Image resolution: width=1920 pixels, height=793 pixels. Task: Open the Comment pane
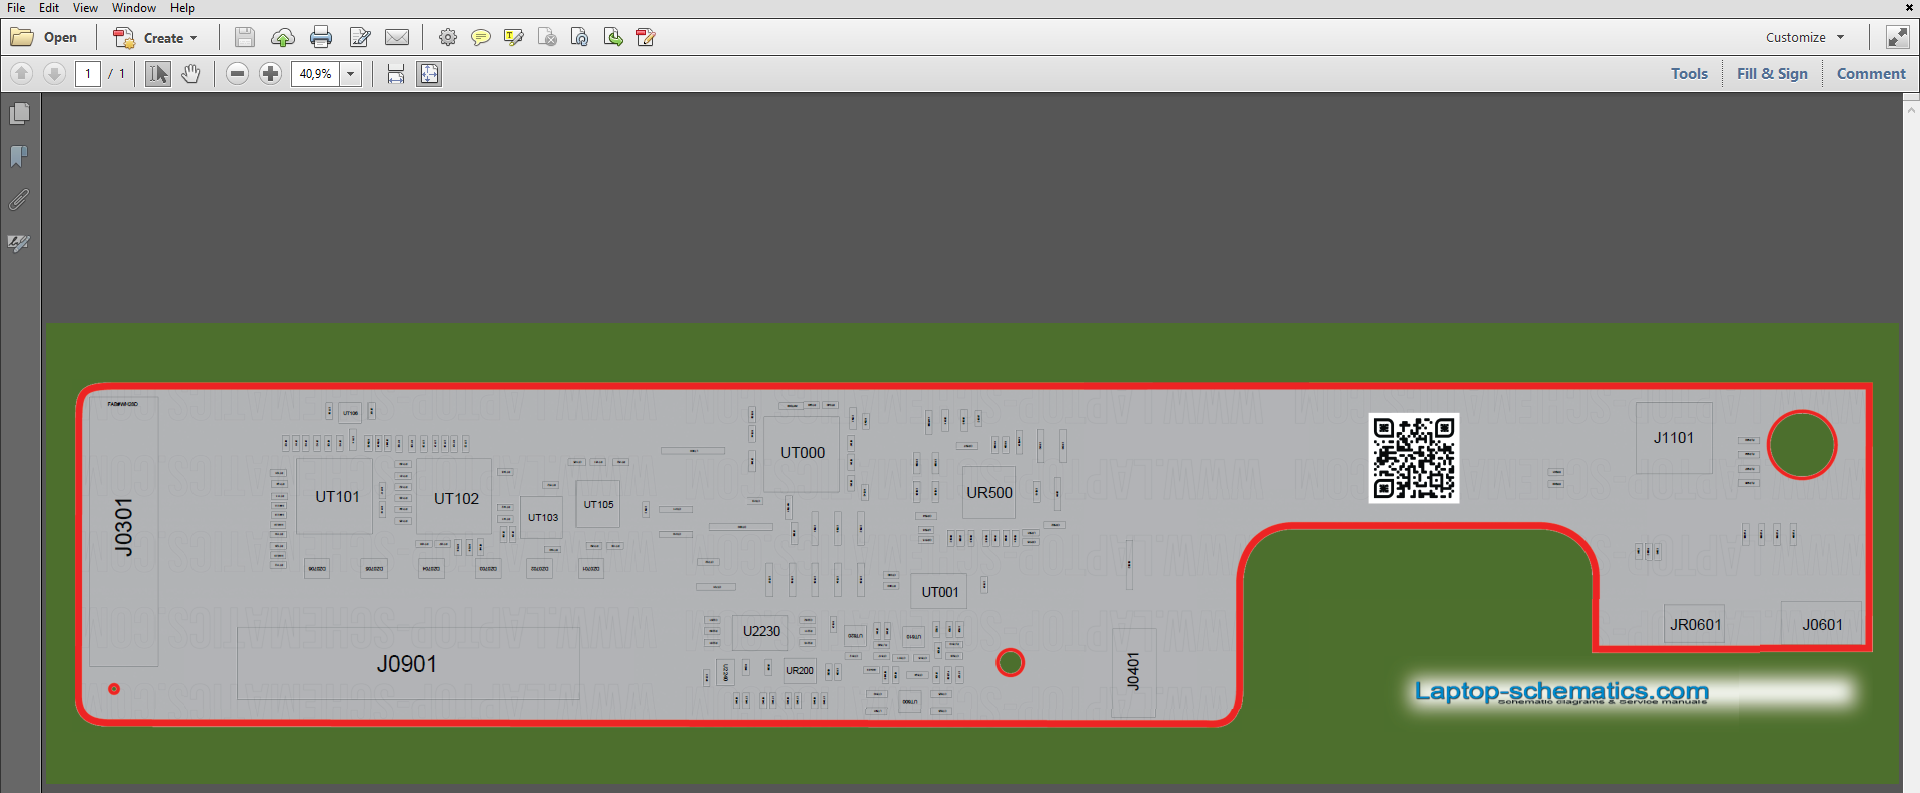pyautogui.click(x=1871, y=74)
